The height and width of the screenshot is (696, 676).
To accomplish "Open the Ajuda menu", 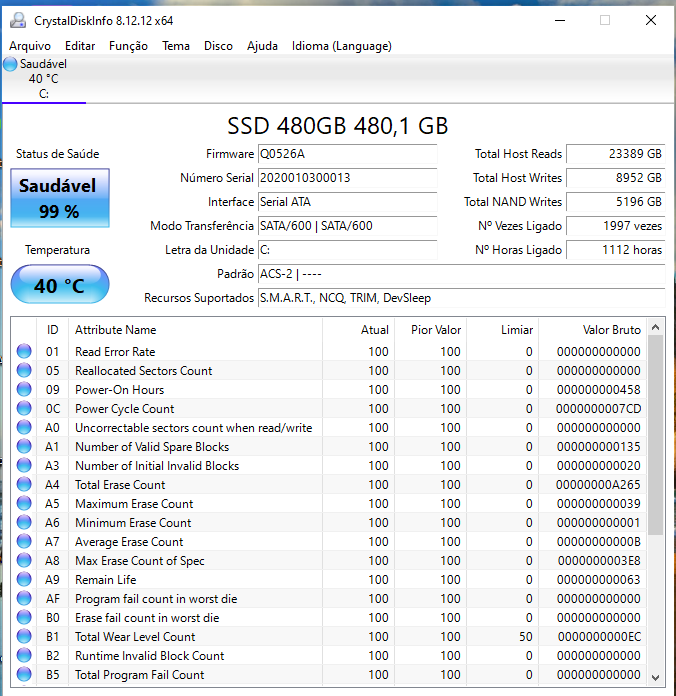I will 262,46.
